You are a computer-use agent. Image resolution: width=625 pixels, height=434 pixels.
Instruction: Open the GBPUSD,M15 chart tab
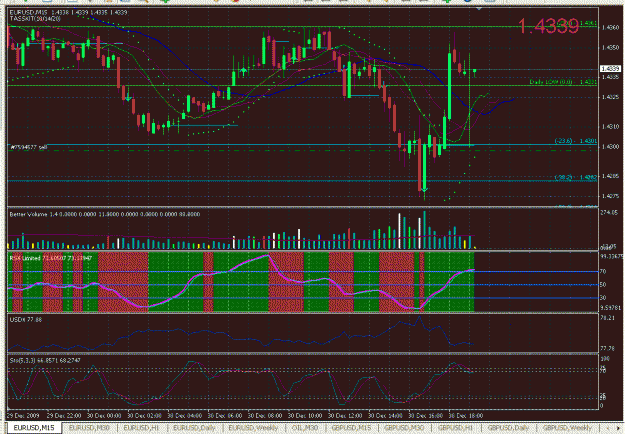(351, 428)
